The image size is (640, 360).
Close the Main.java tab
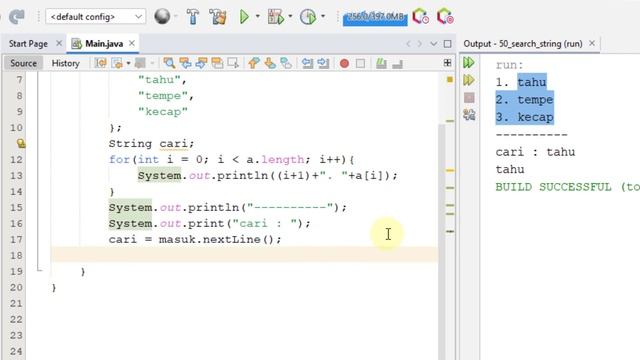pyautogui.click(x=131, y=43)
